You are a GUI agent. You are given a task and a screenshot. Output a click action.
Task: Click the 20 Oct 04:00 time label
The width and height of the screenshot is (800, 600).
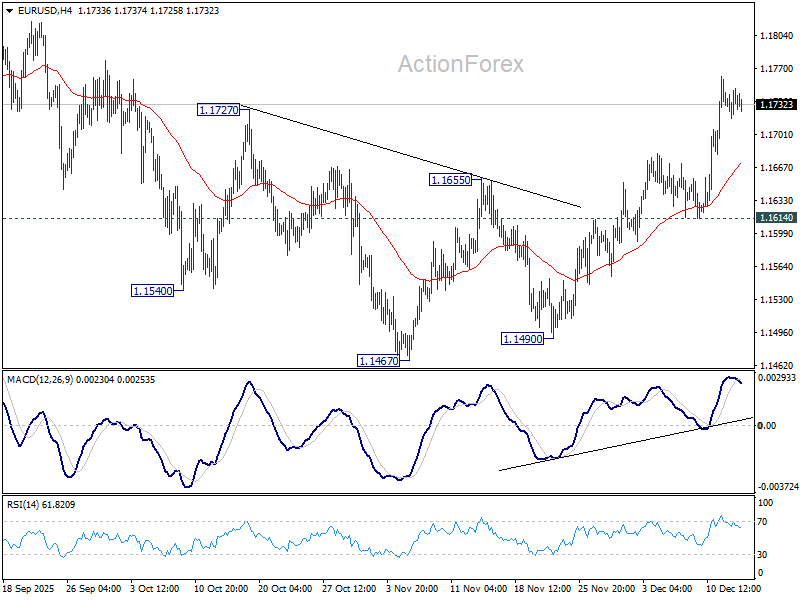285,588
